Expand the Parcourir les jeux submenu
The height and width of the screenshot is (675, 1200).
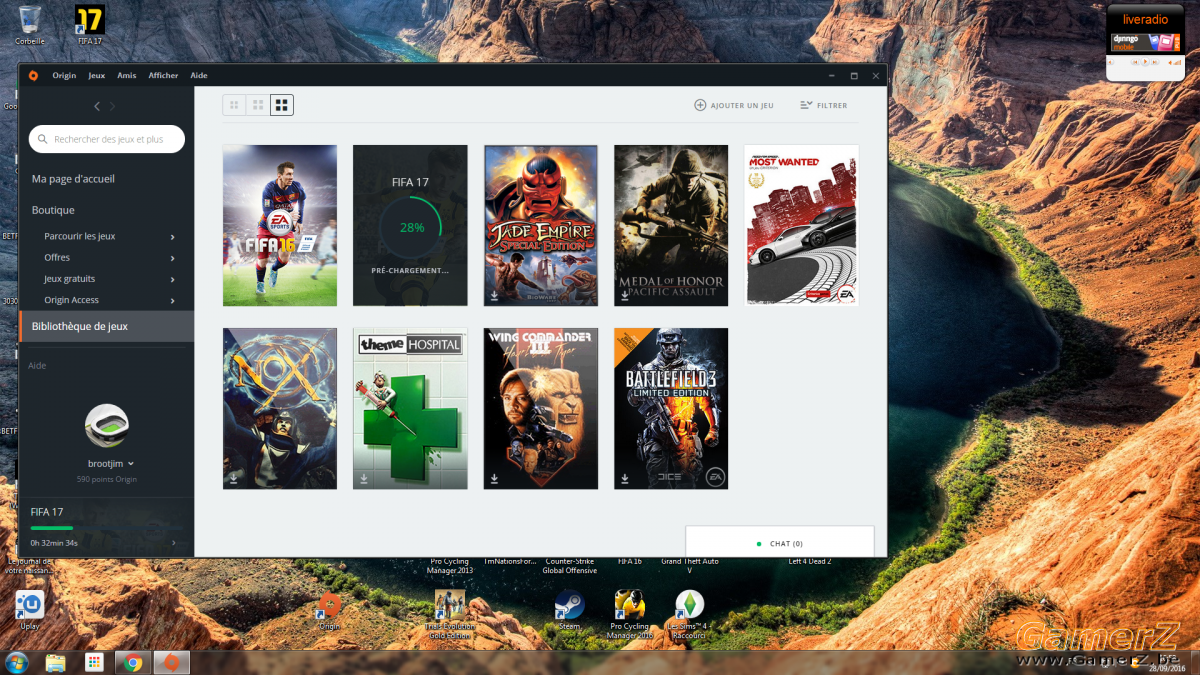173,237
